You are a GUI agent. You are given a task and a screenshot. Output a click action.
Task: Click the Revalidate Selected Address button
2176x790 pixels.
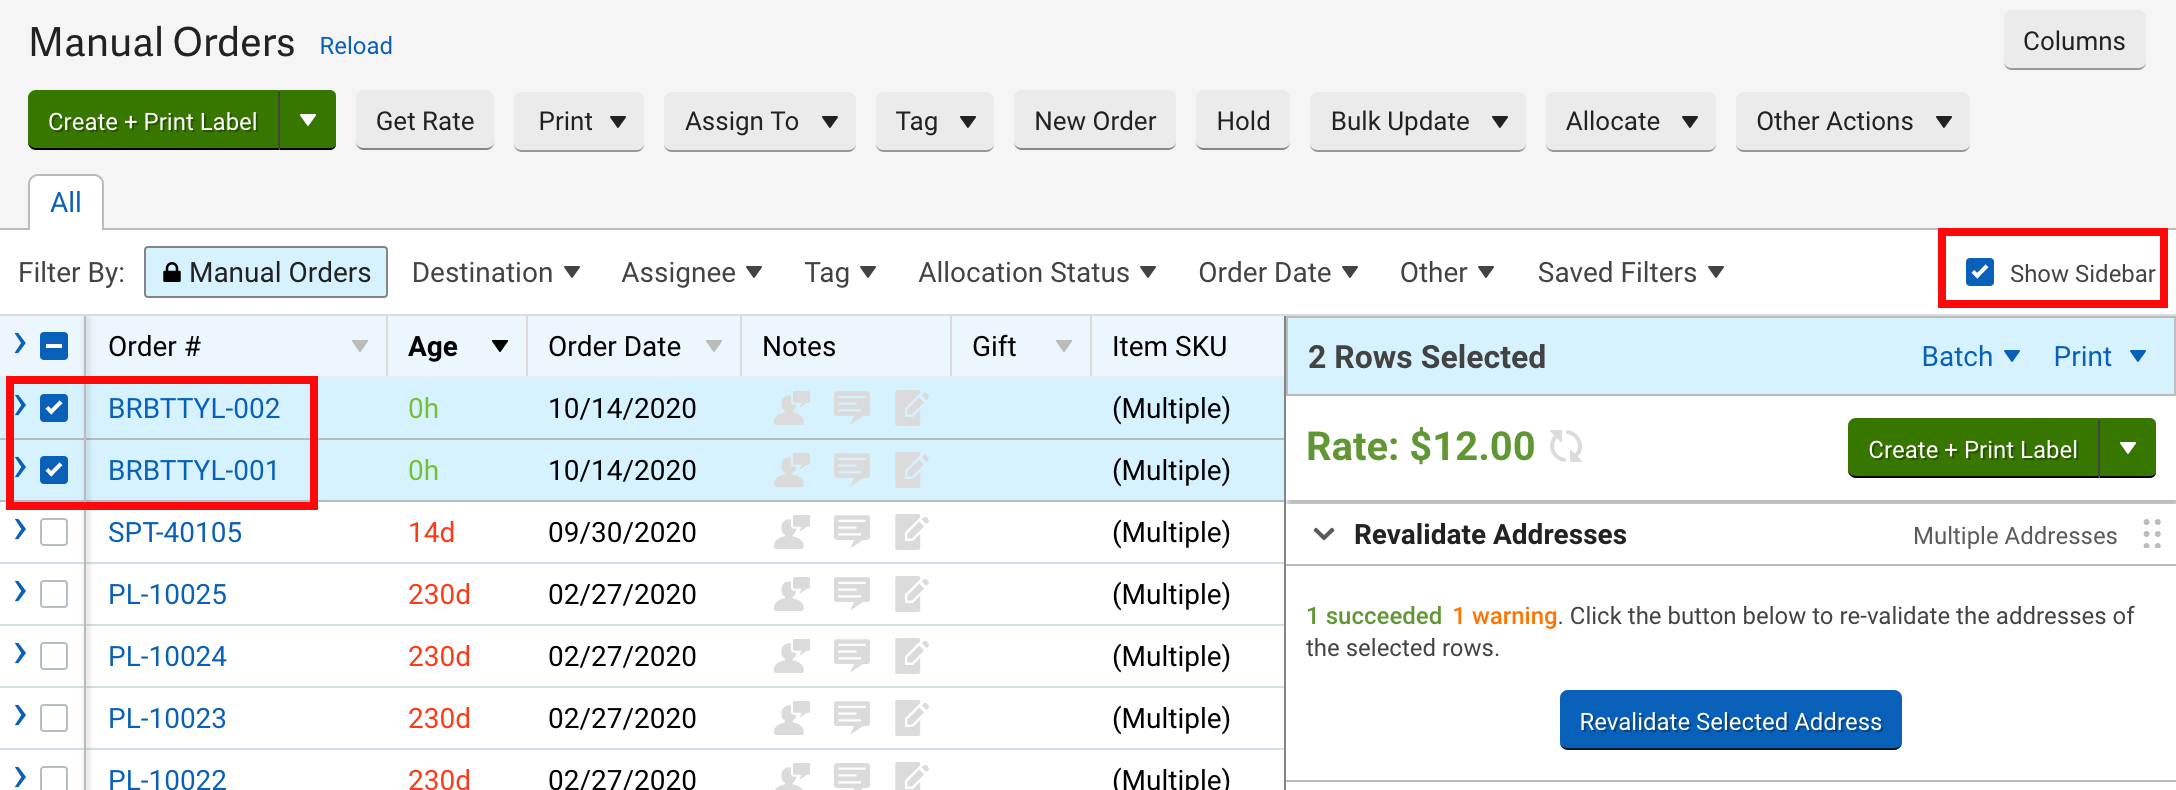(x=1730, y=721)
